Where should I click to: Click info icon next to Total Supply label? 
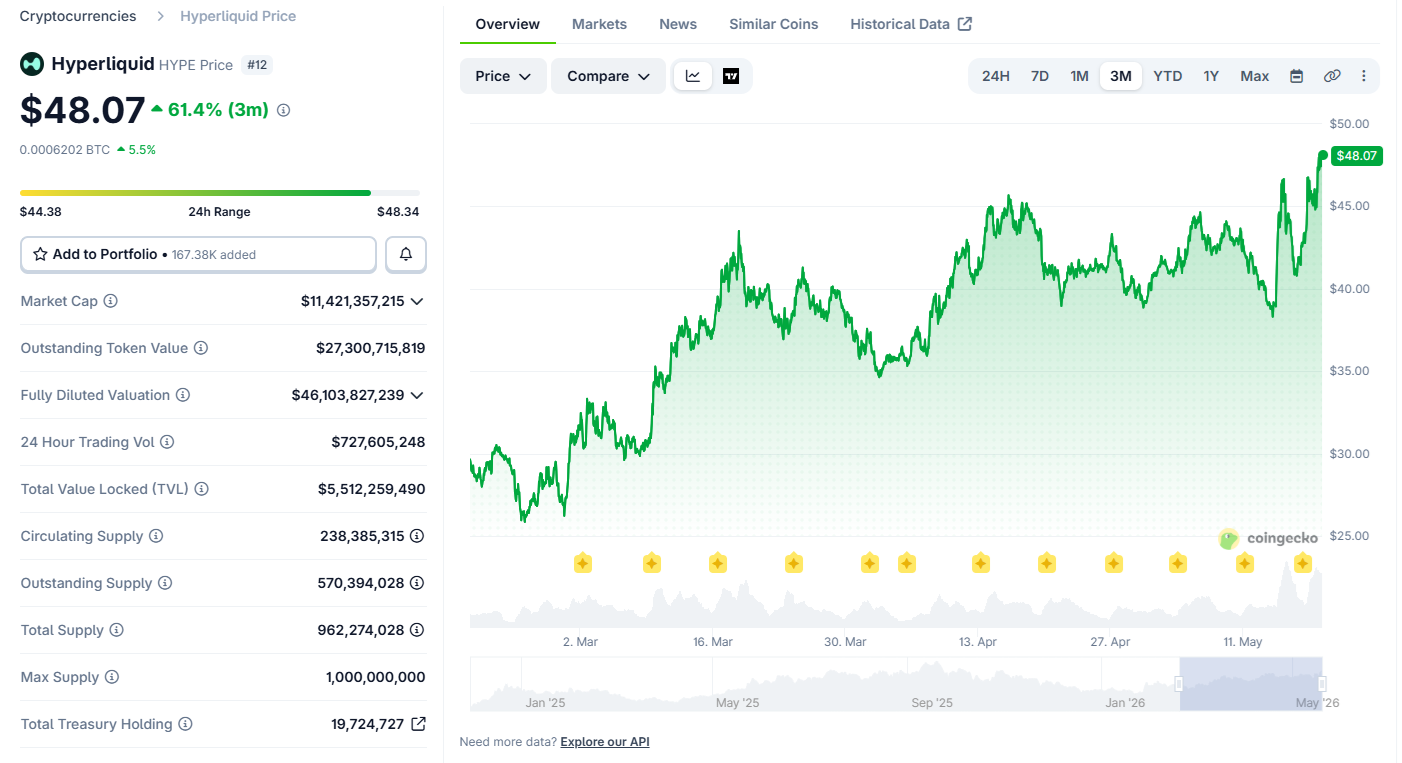(116, 630)
